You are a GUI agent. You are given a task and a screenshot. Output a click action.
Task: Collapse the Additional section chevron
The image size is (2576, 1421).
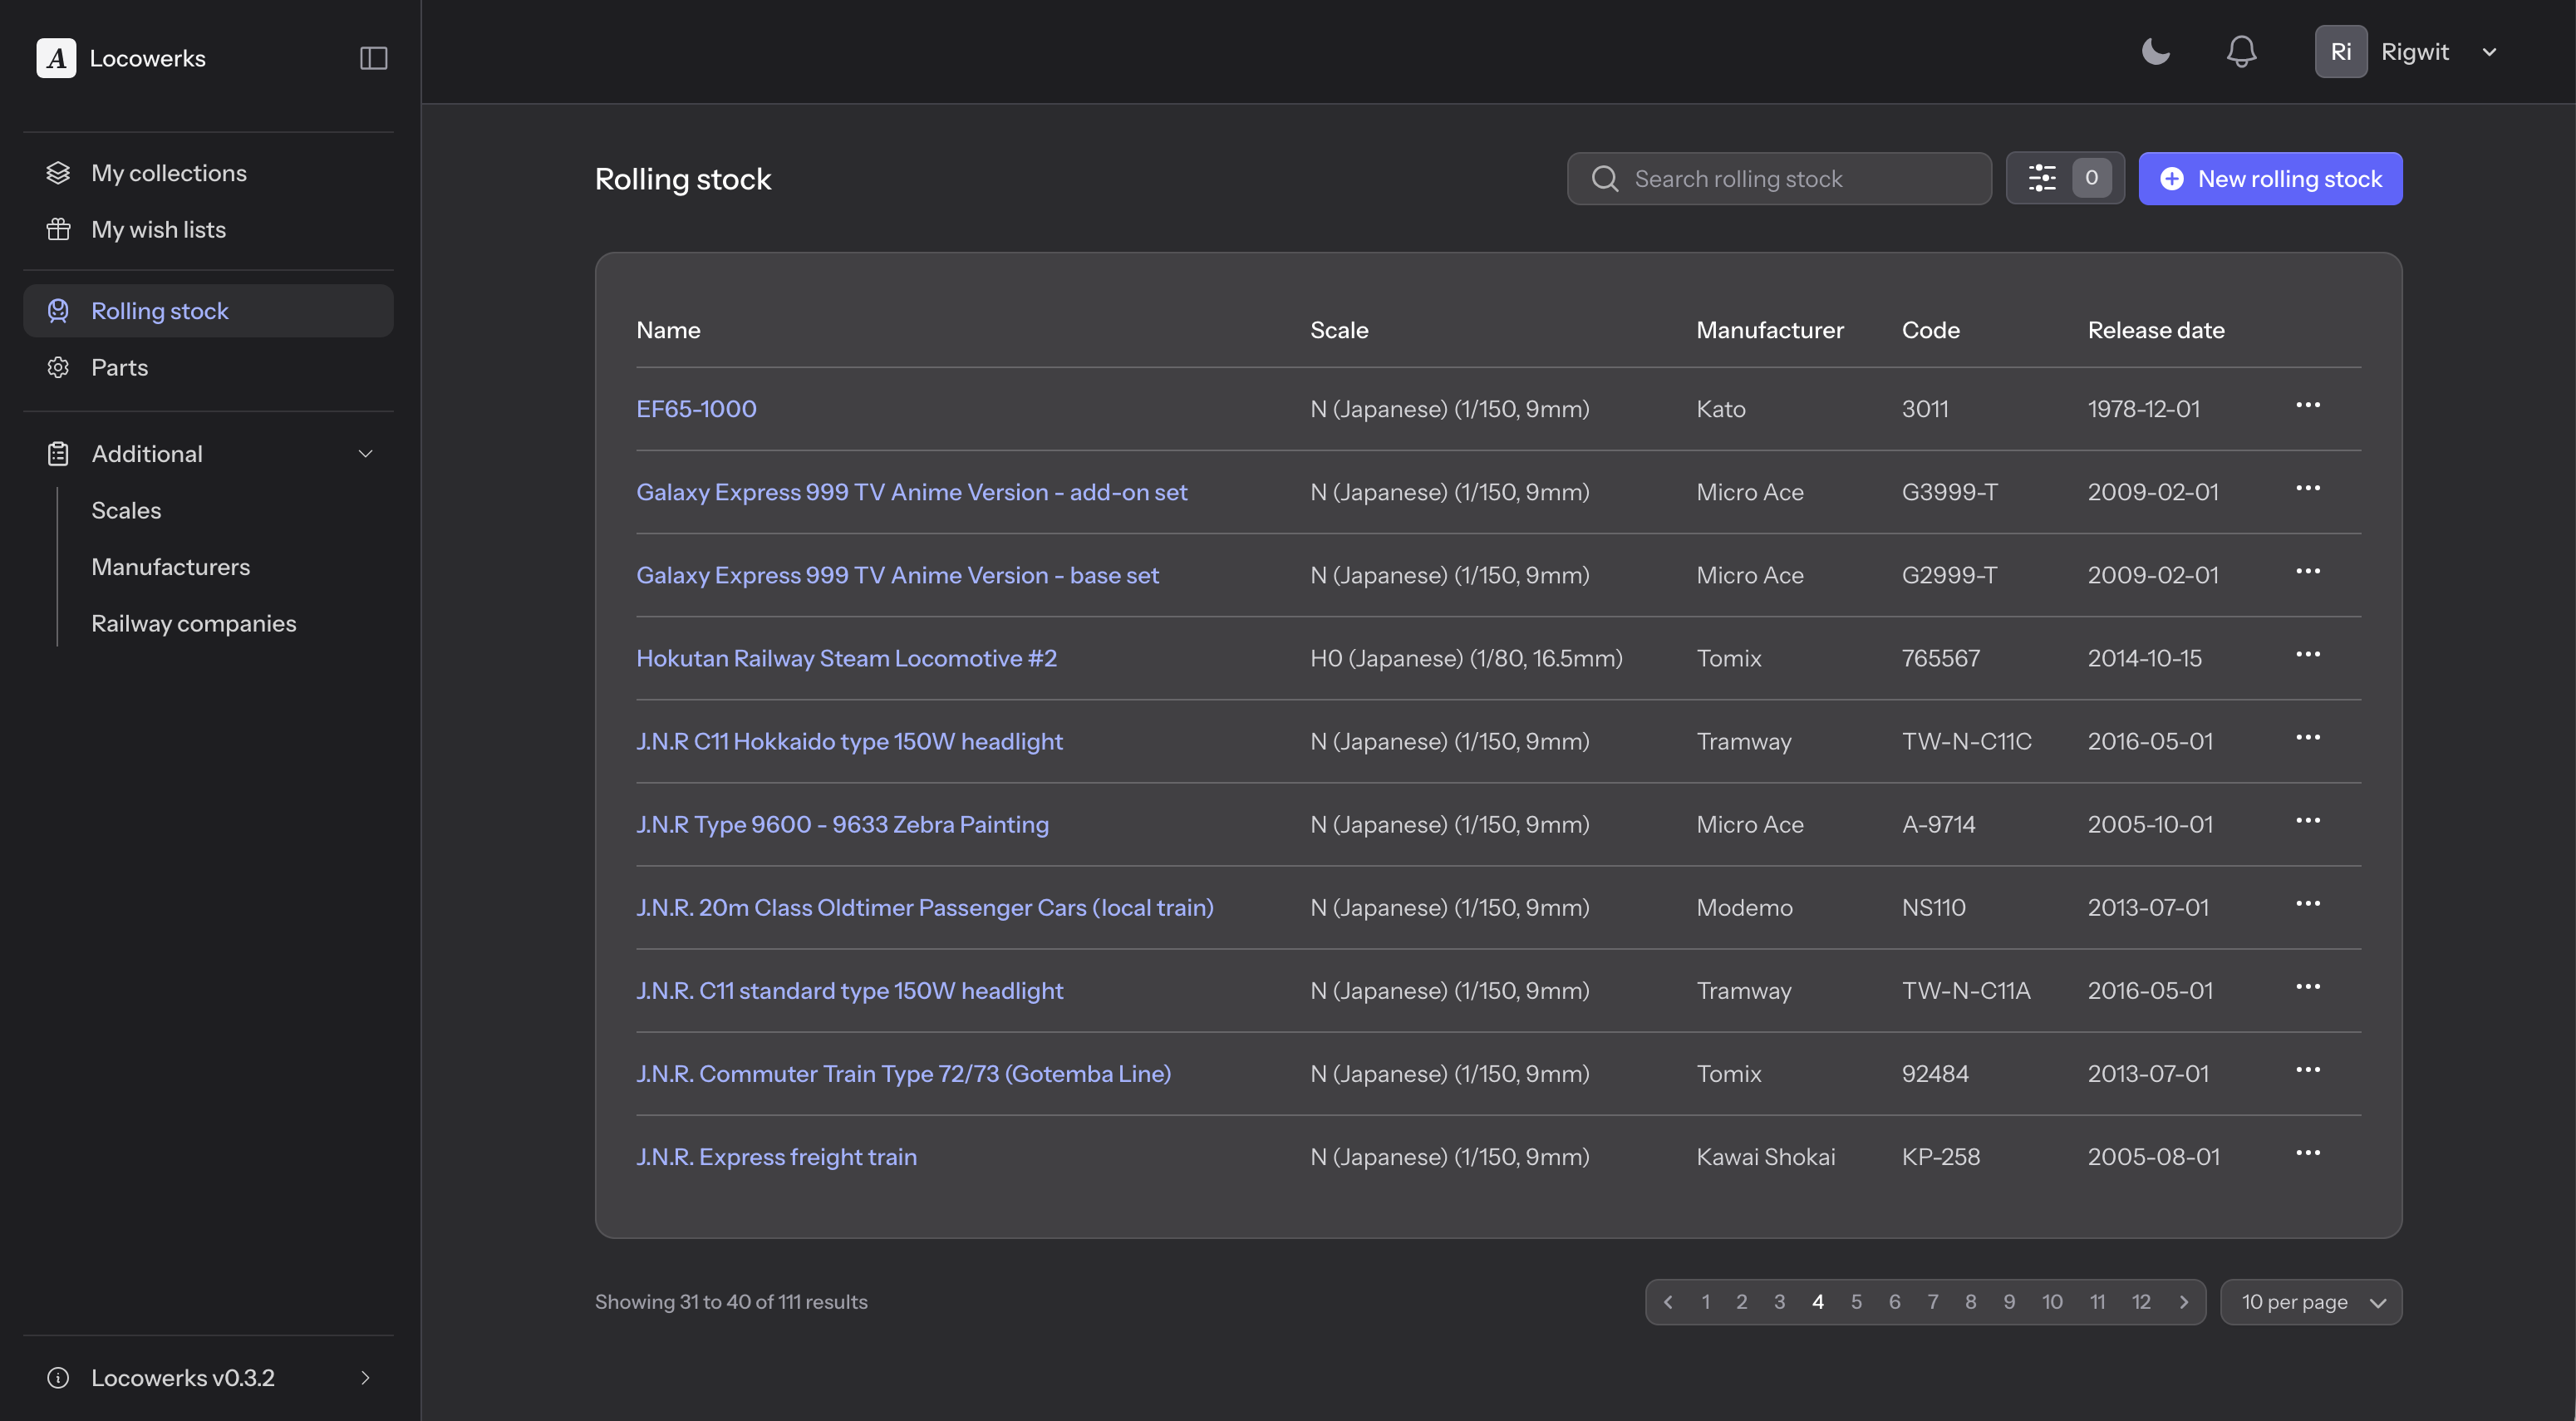coord(365,454)
